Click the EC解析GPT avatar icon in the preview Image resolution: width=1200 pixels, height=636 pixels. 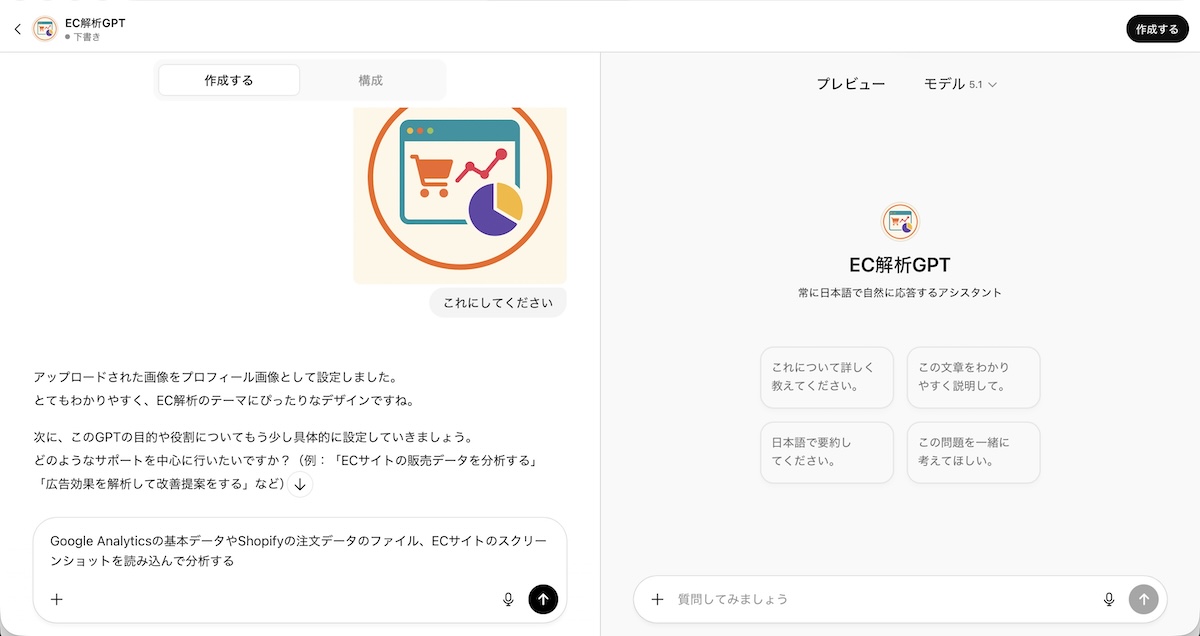(900, 220)
